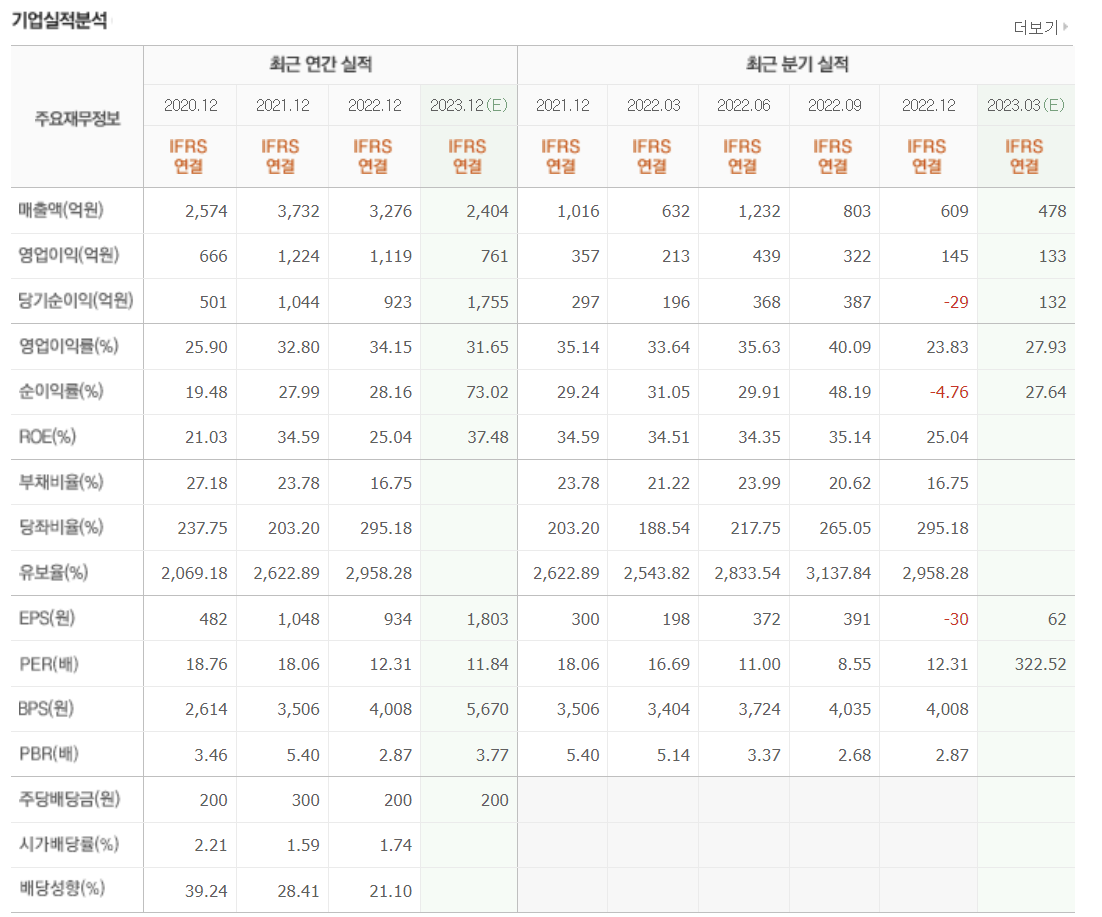This screenshot has width=1102, height=917.
Task: Click the 40.09 operating margin value
Action: (850, 347)
